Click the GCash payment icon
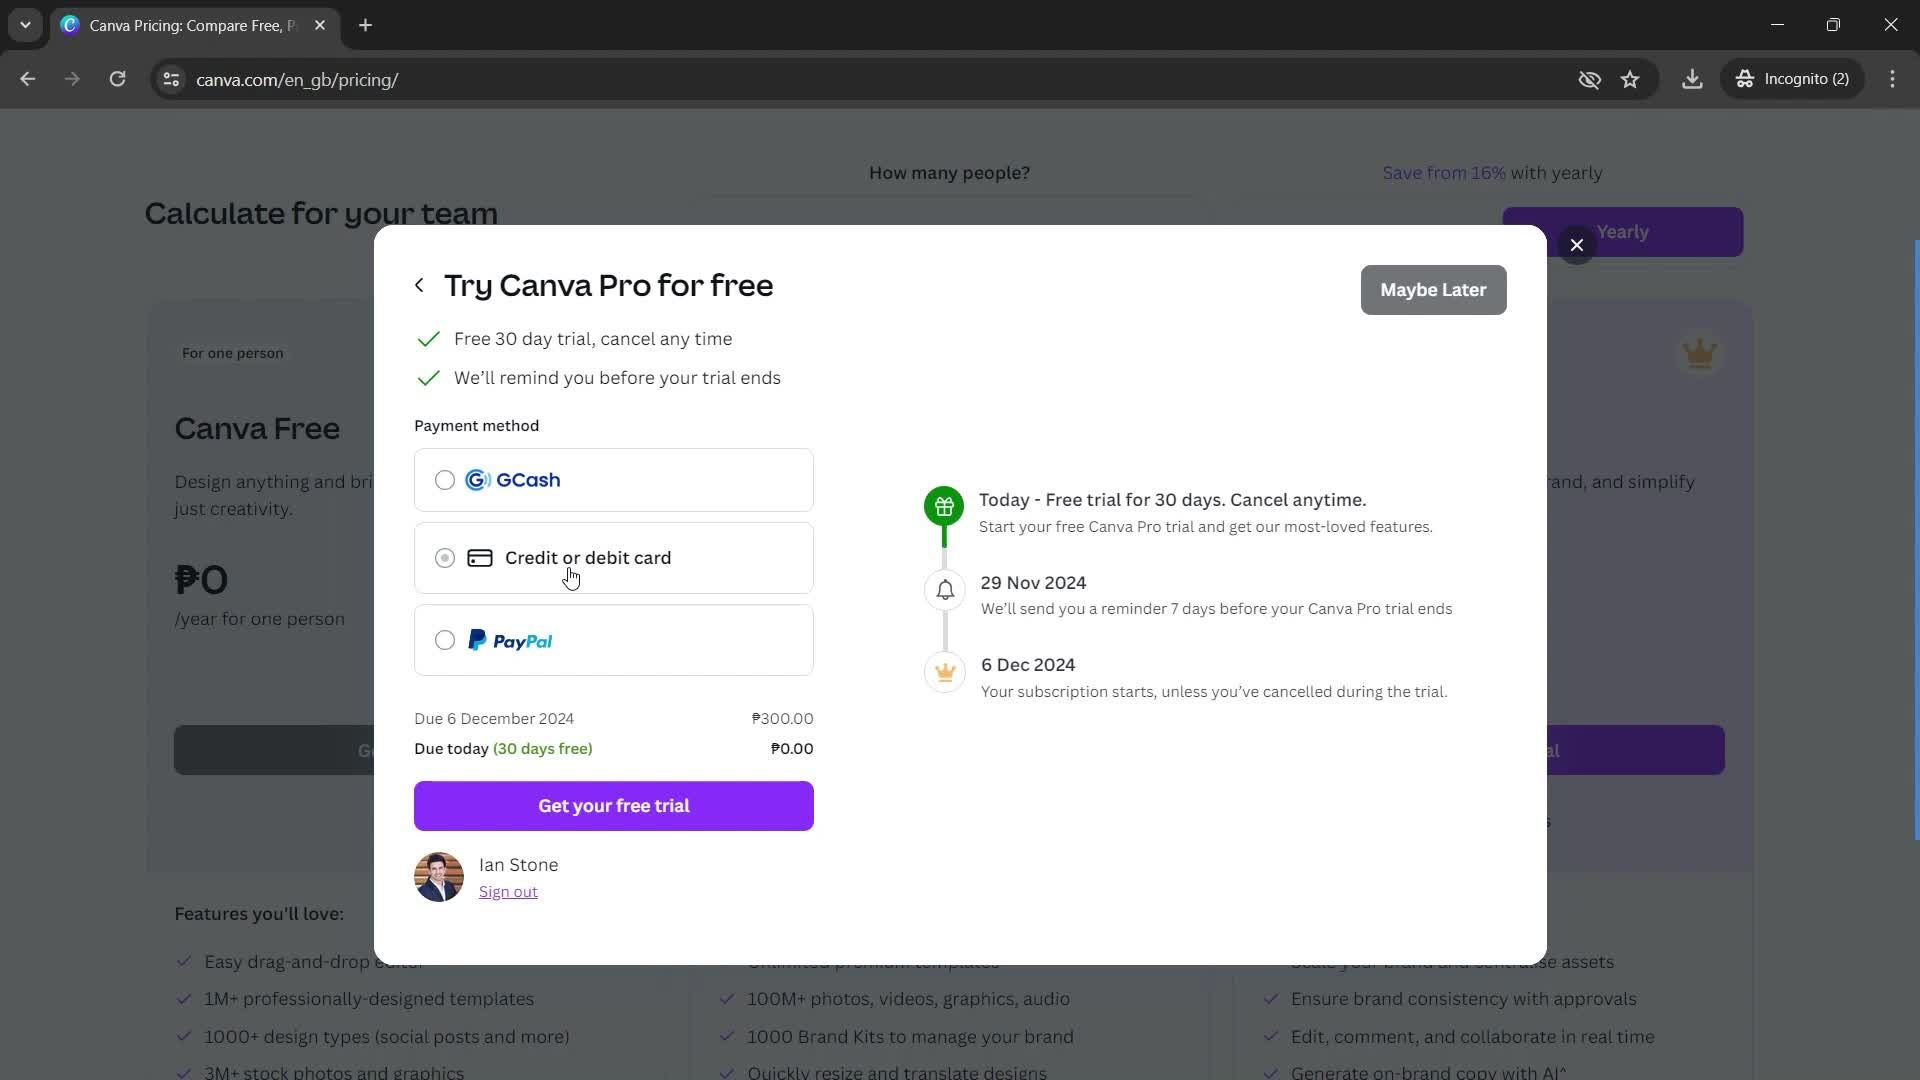The height and width of the screenshot is (1080, 1920). pyautogui.click(x=480, y=479)
